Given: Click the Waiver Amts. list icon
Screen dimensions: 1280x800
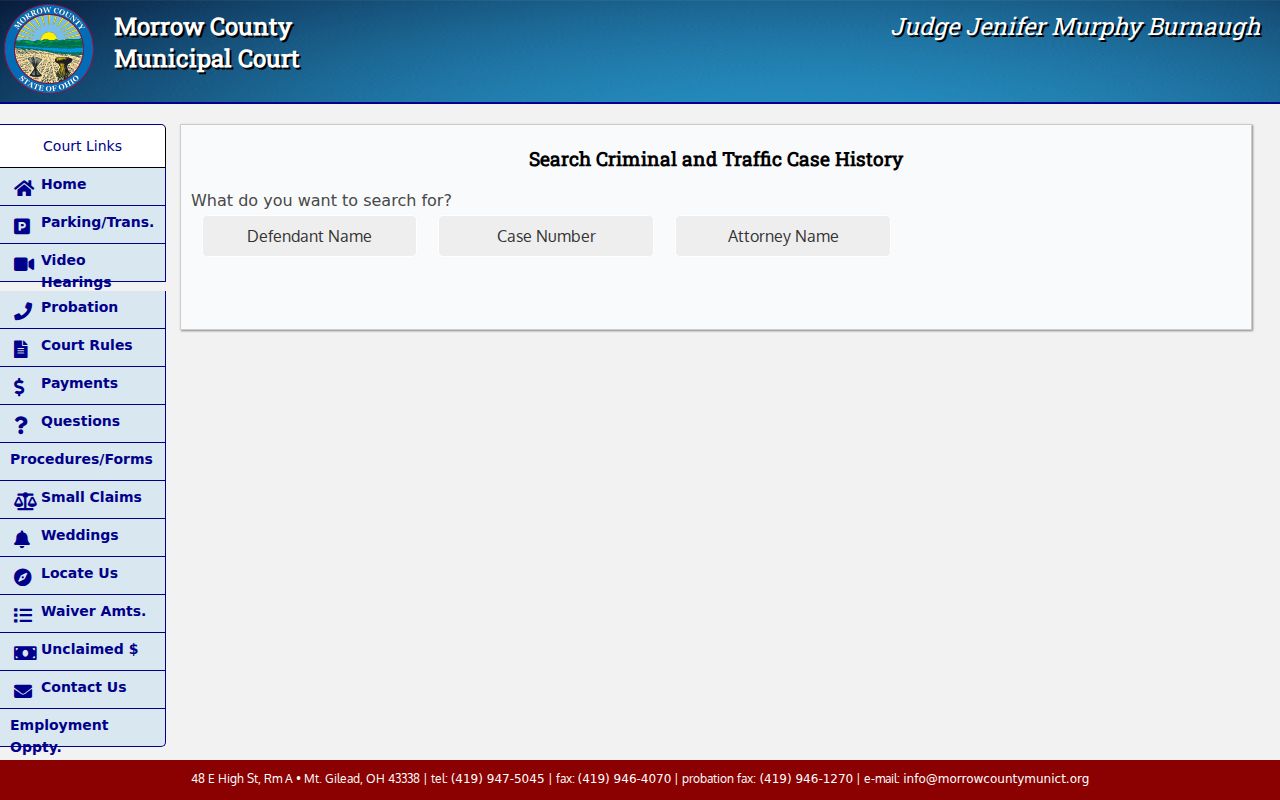Looking at the screenshot, I should (23, 616).
